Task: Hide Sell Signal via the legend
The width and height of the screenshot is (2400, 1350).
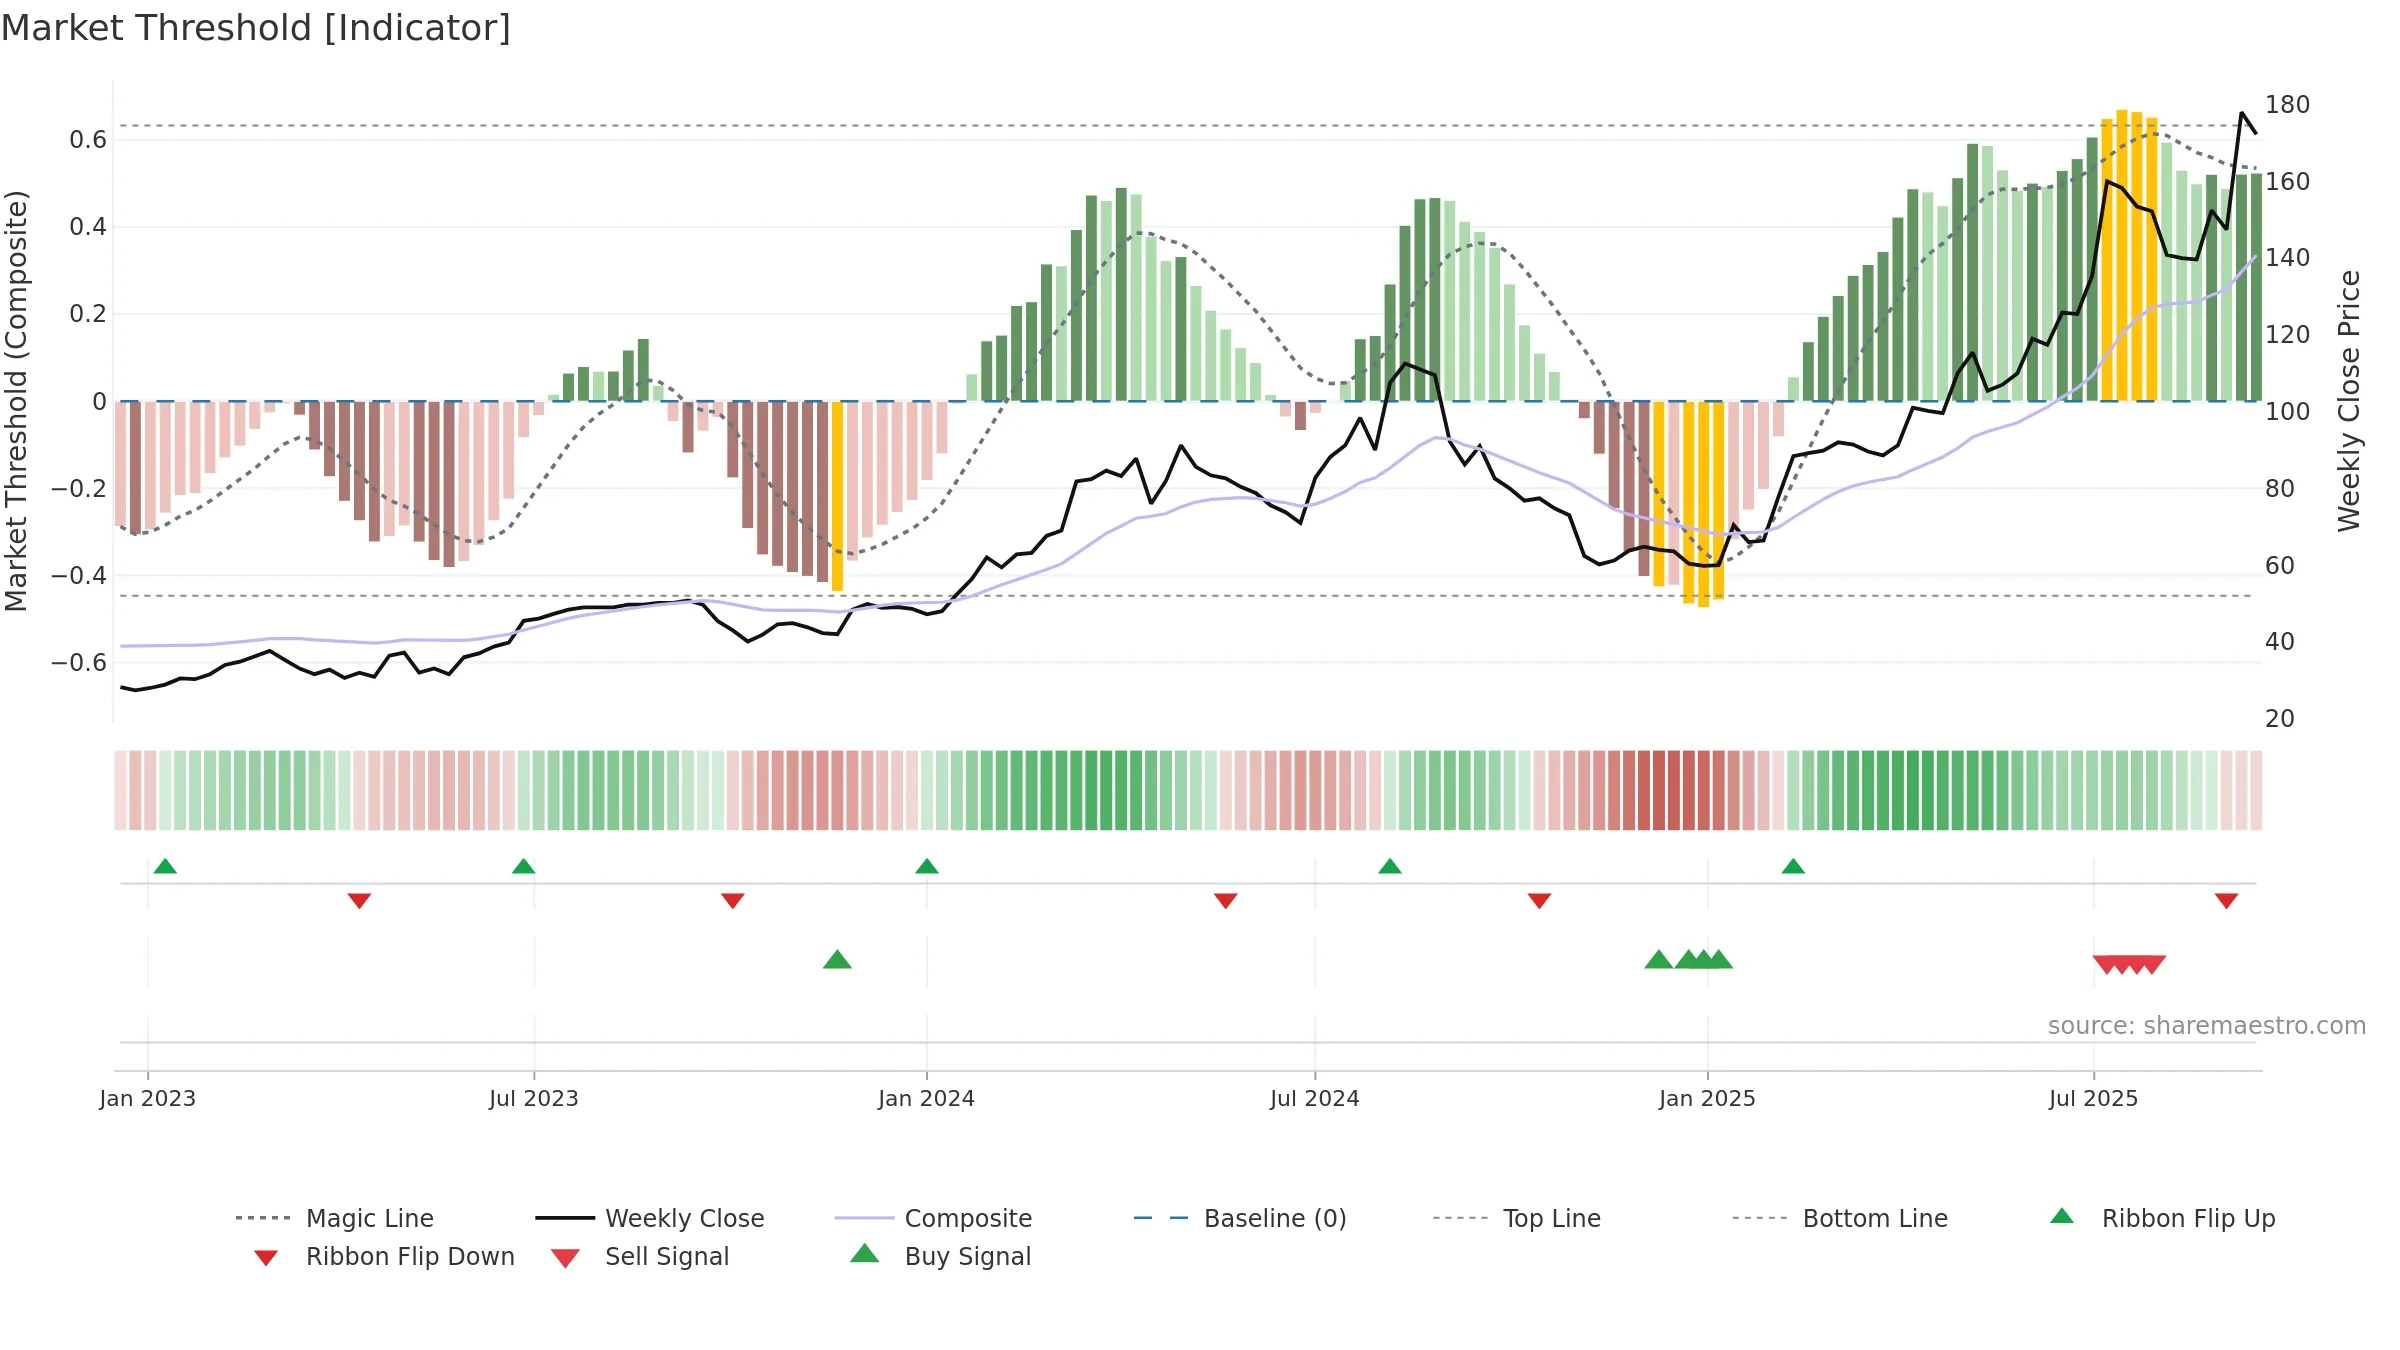Action: [640, 1256]
